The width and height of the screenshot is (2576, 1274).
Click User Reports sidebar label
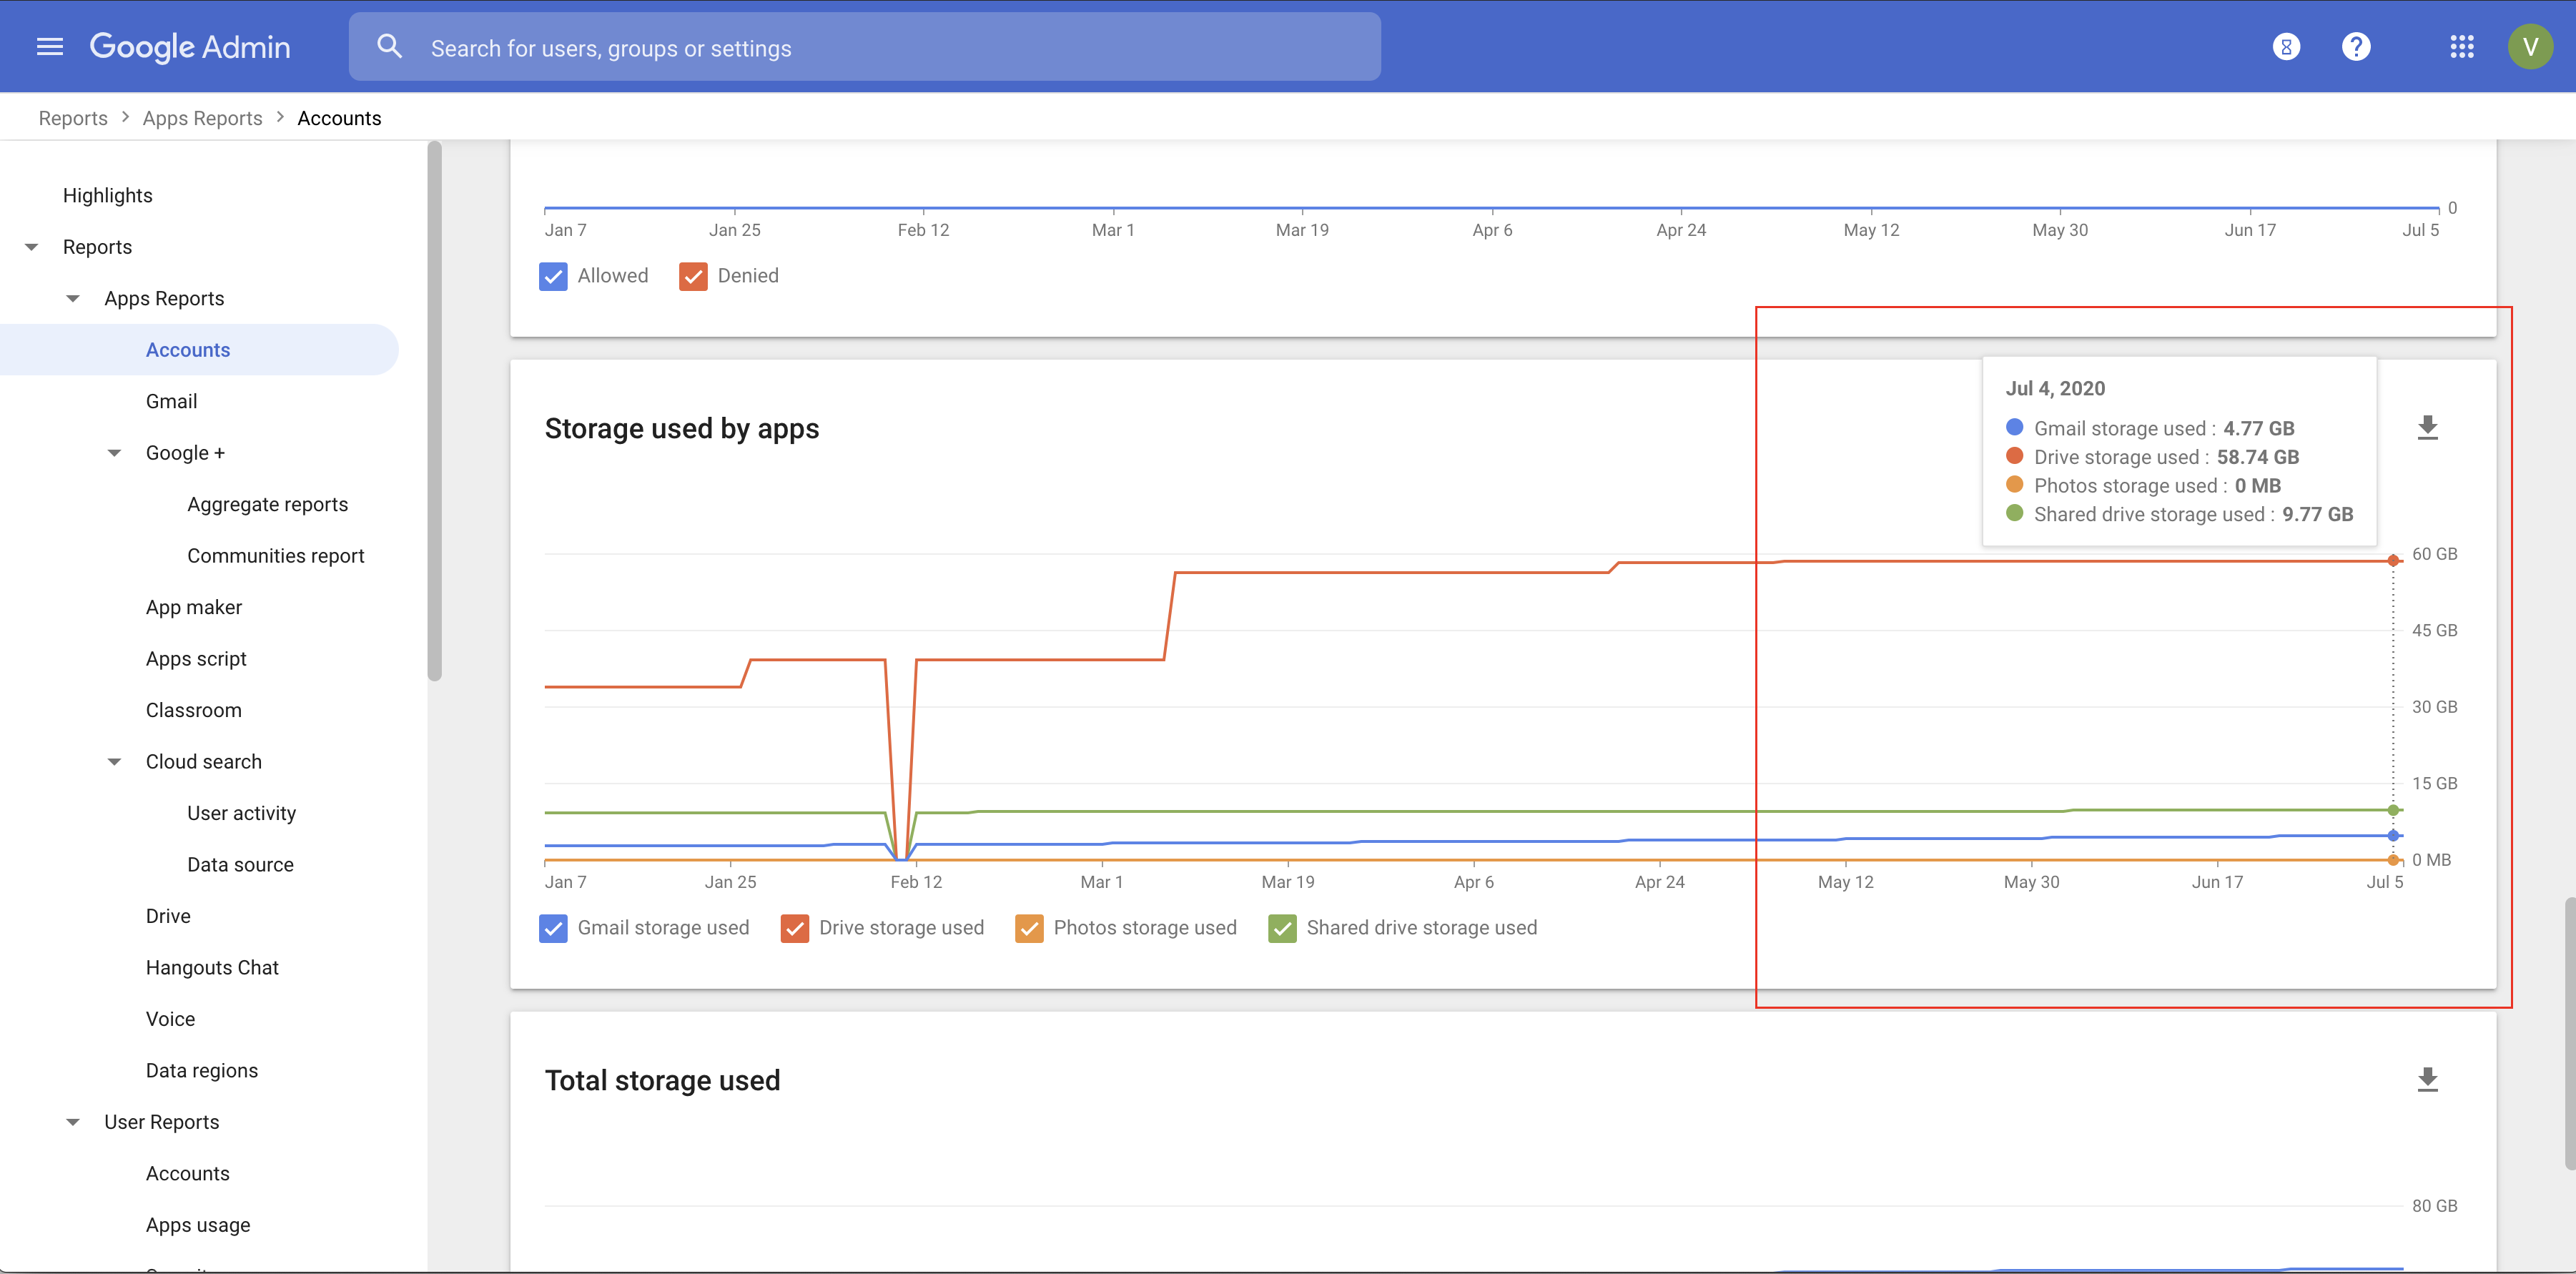161,1122
